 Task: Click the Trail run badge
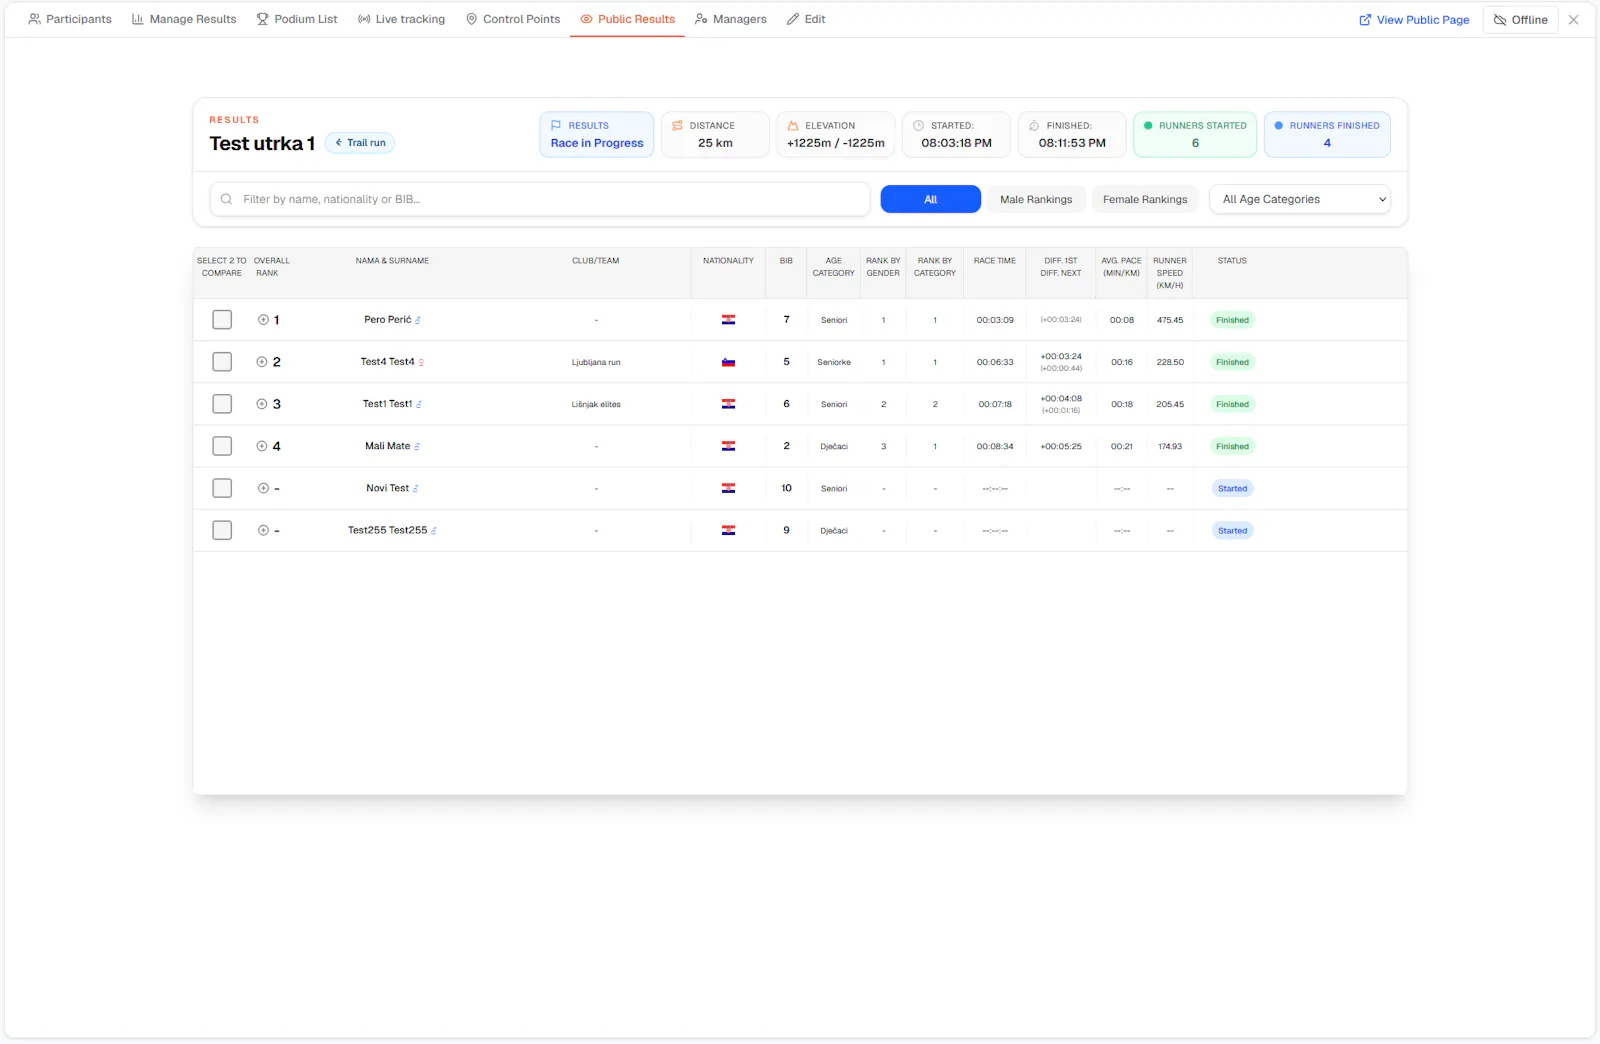[x=360, y=143]
